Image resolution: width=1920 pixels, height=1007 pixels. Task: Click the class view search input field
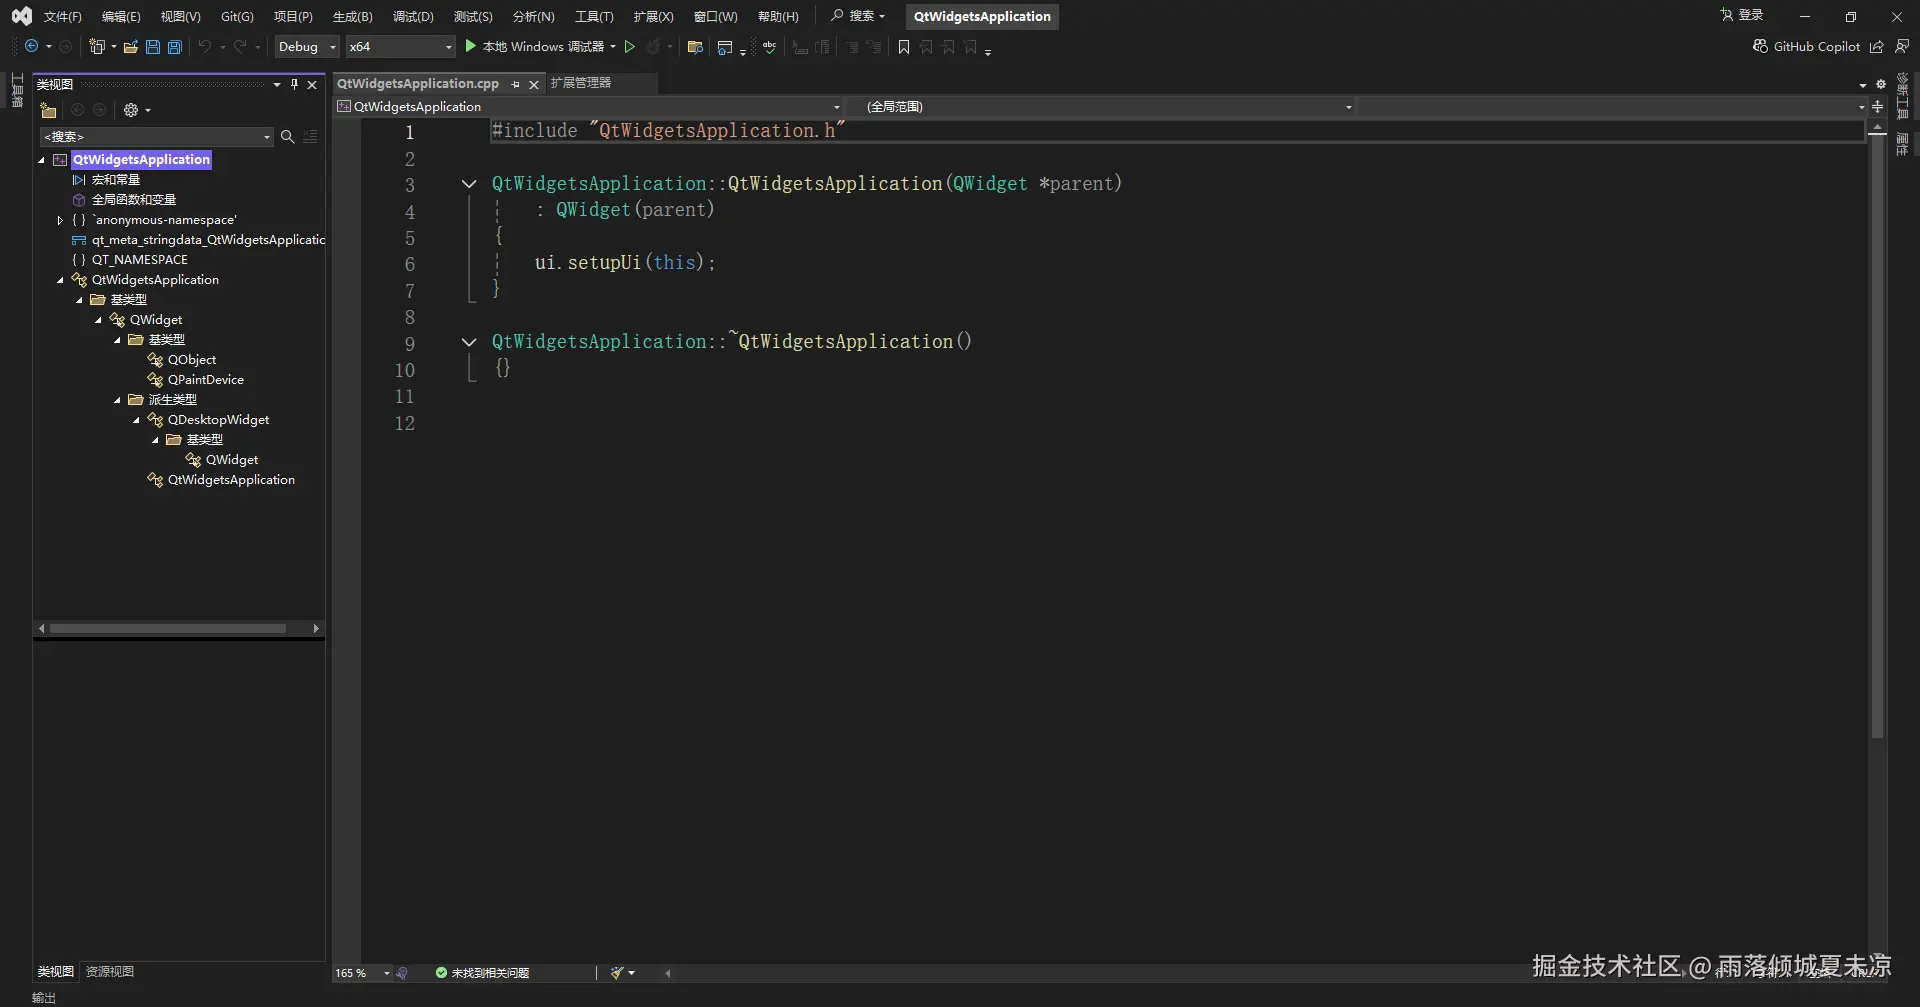(150, 137)
